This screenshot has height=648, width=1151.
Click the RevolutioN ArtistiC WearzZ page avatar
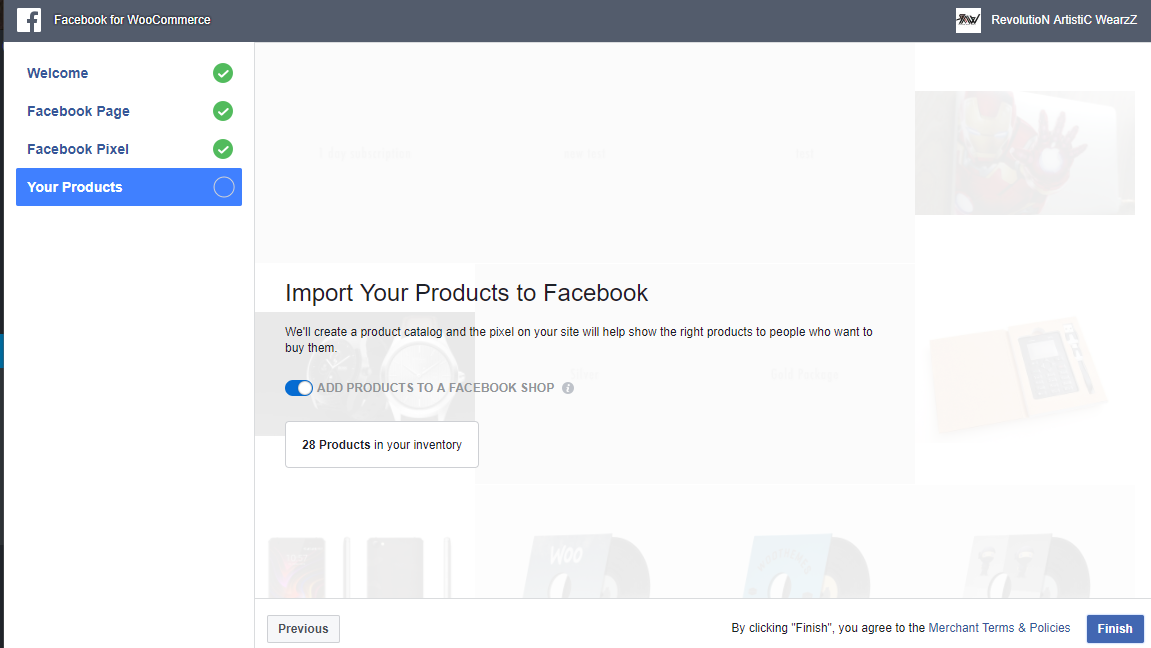point(968,20)
